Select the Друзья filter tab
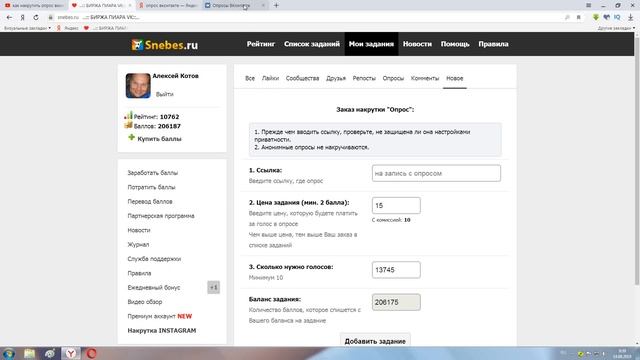640x360 pixels. point(336,78)
